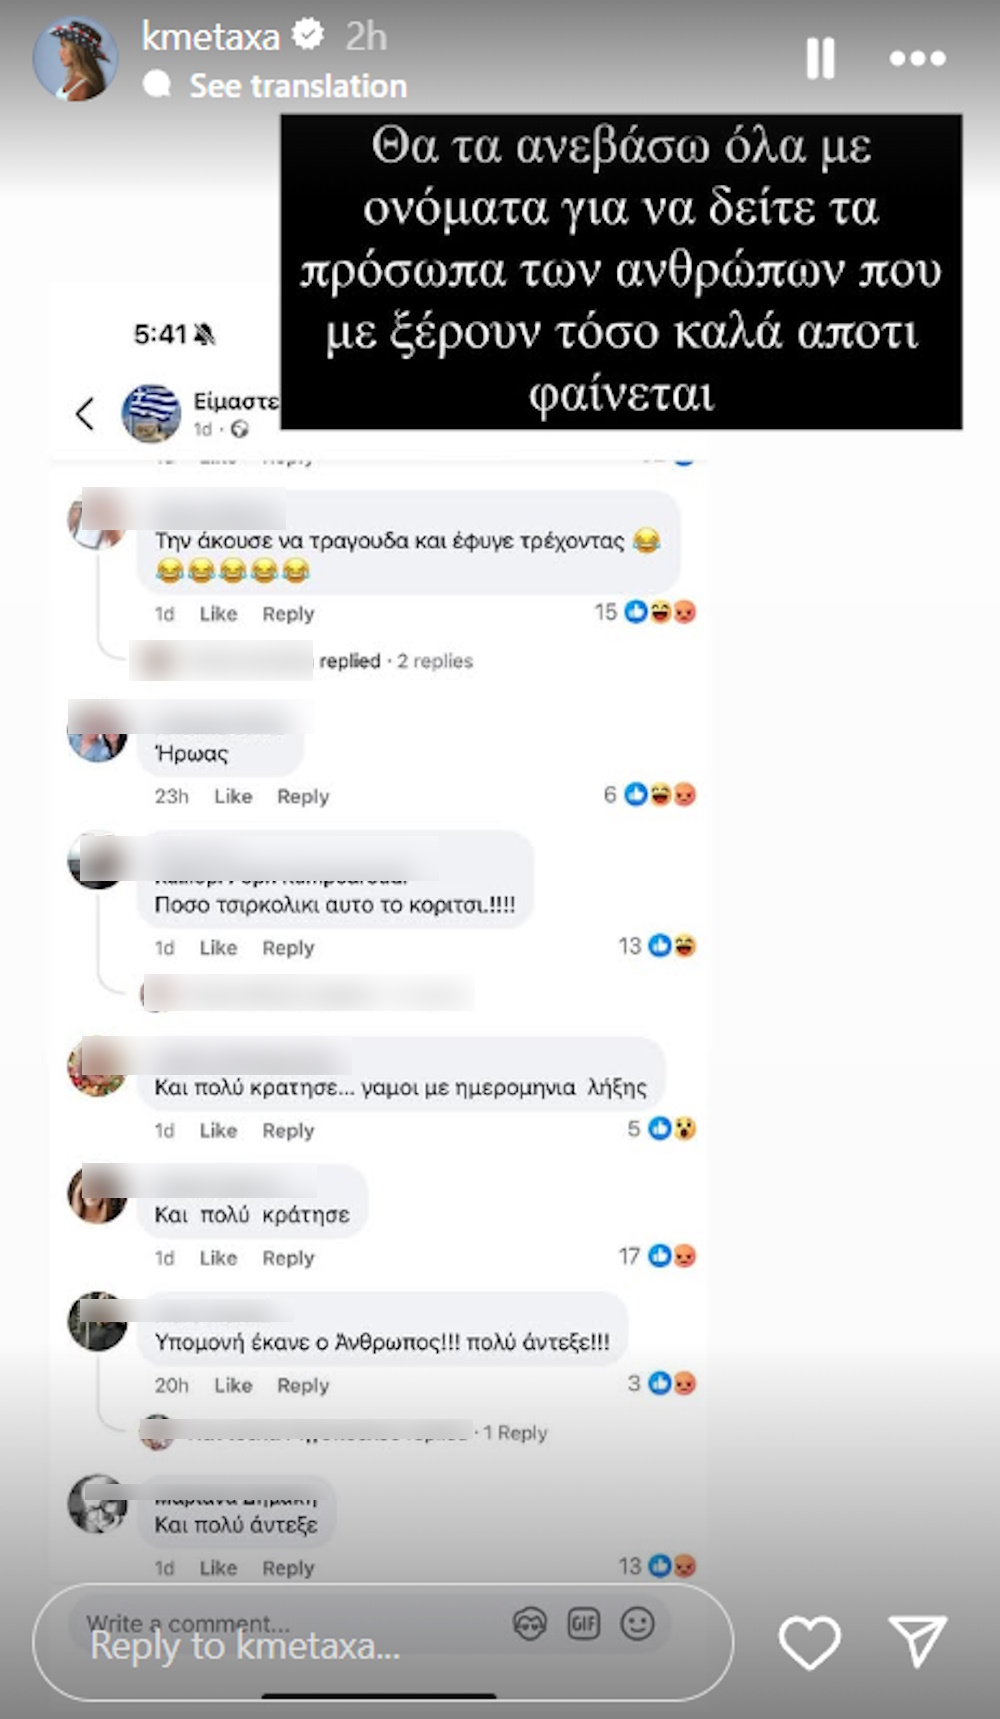Open the kmetaxa username

tap(211, 37)
